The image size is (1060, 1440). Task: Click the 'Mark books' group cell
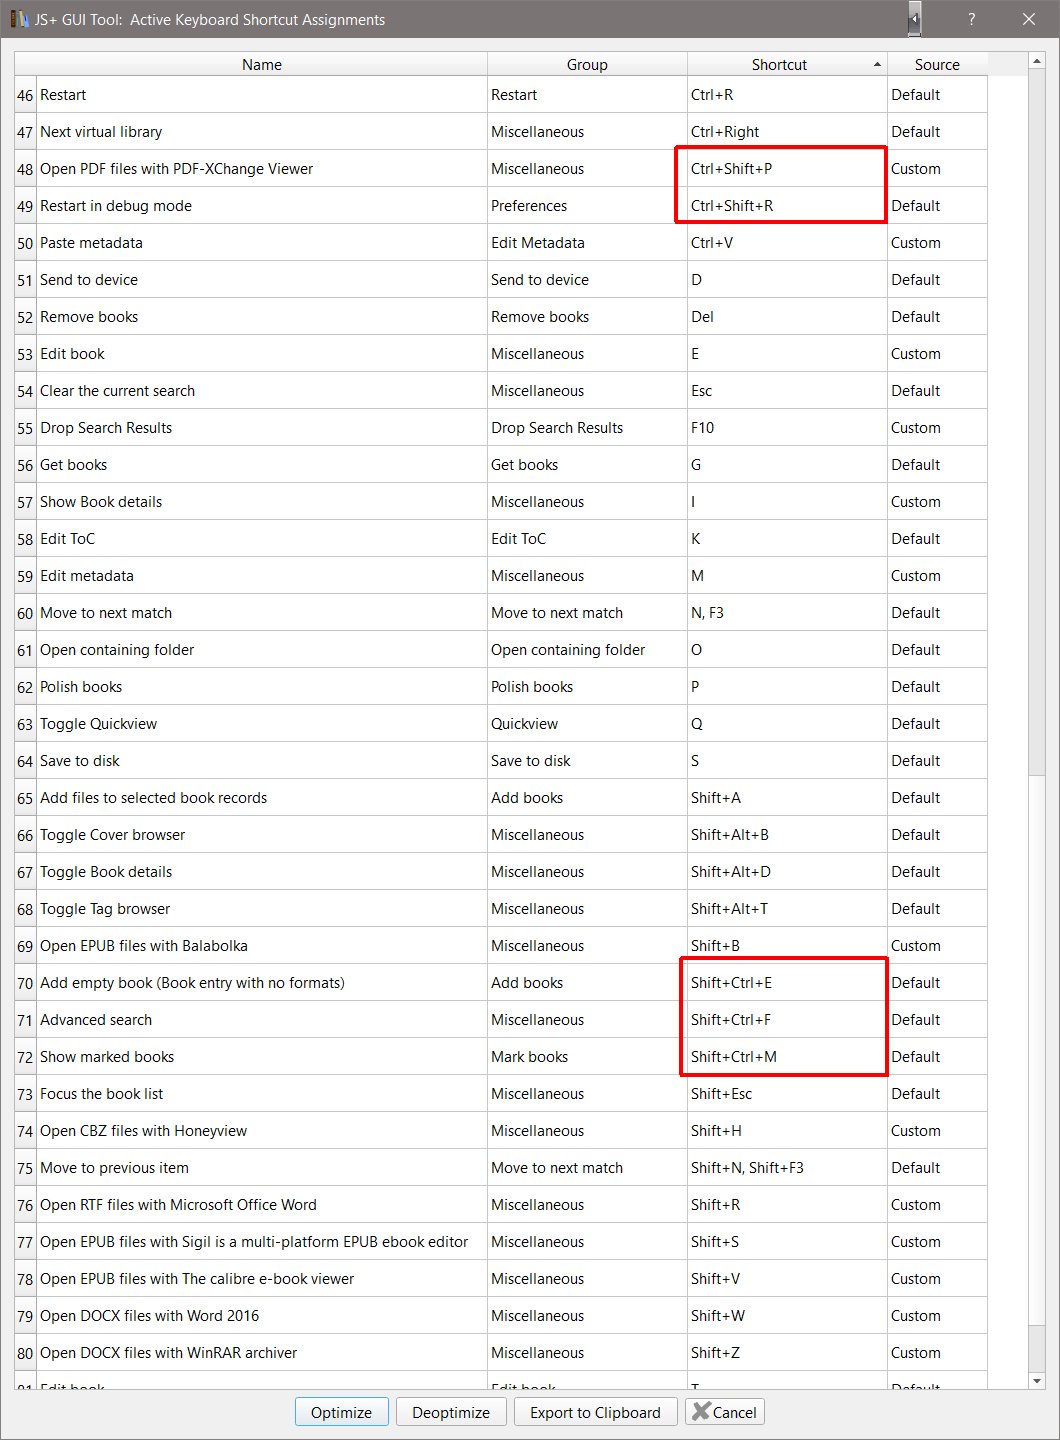[x=587, y=1057]
